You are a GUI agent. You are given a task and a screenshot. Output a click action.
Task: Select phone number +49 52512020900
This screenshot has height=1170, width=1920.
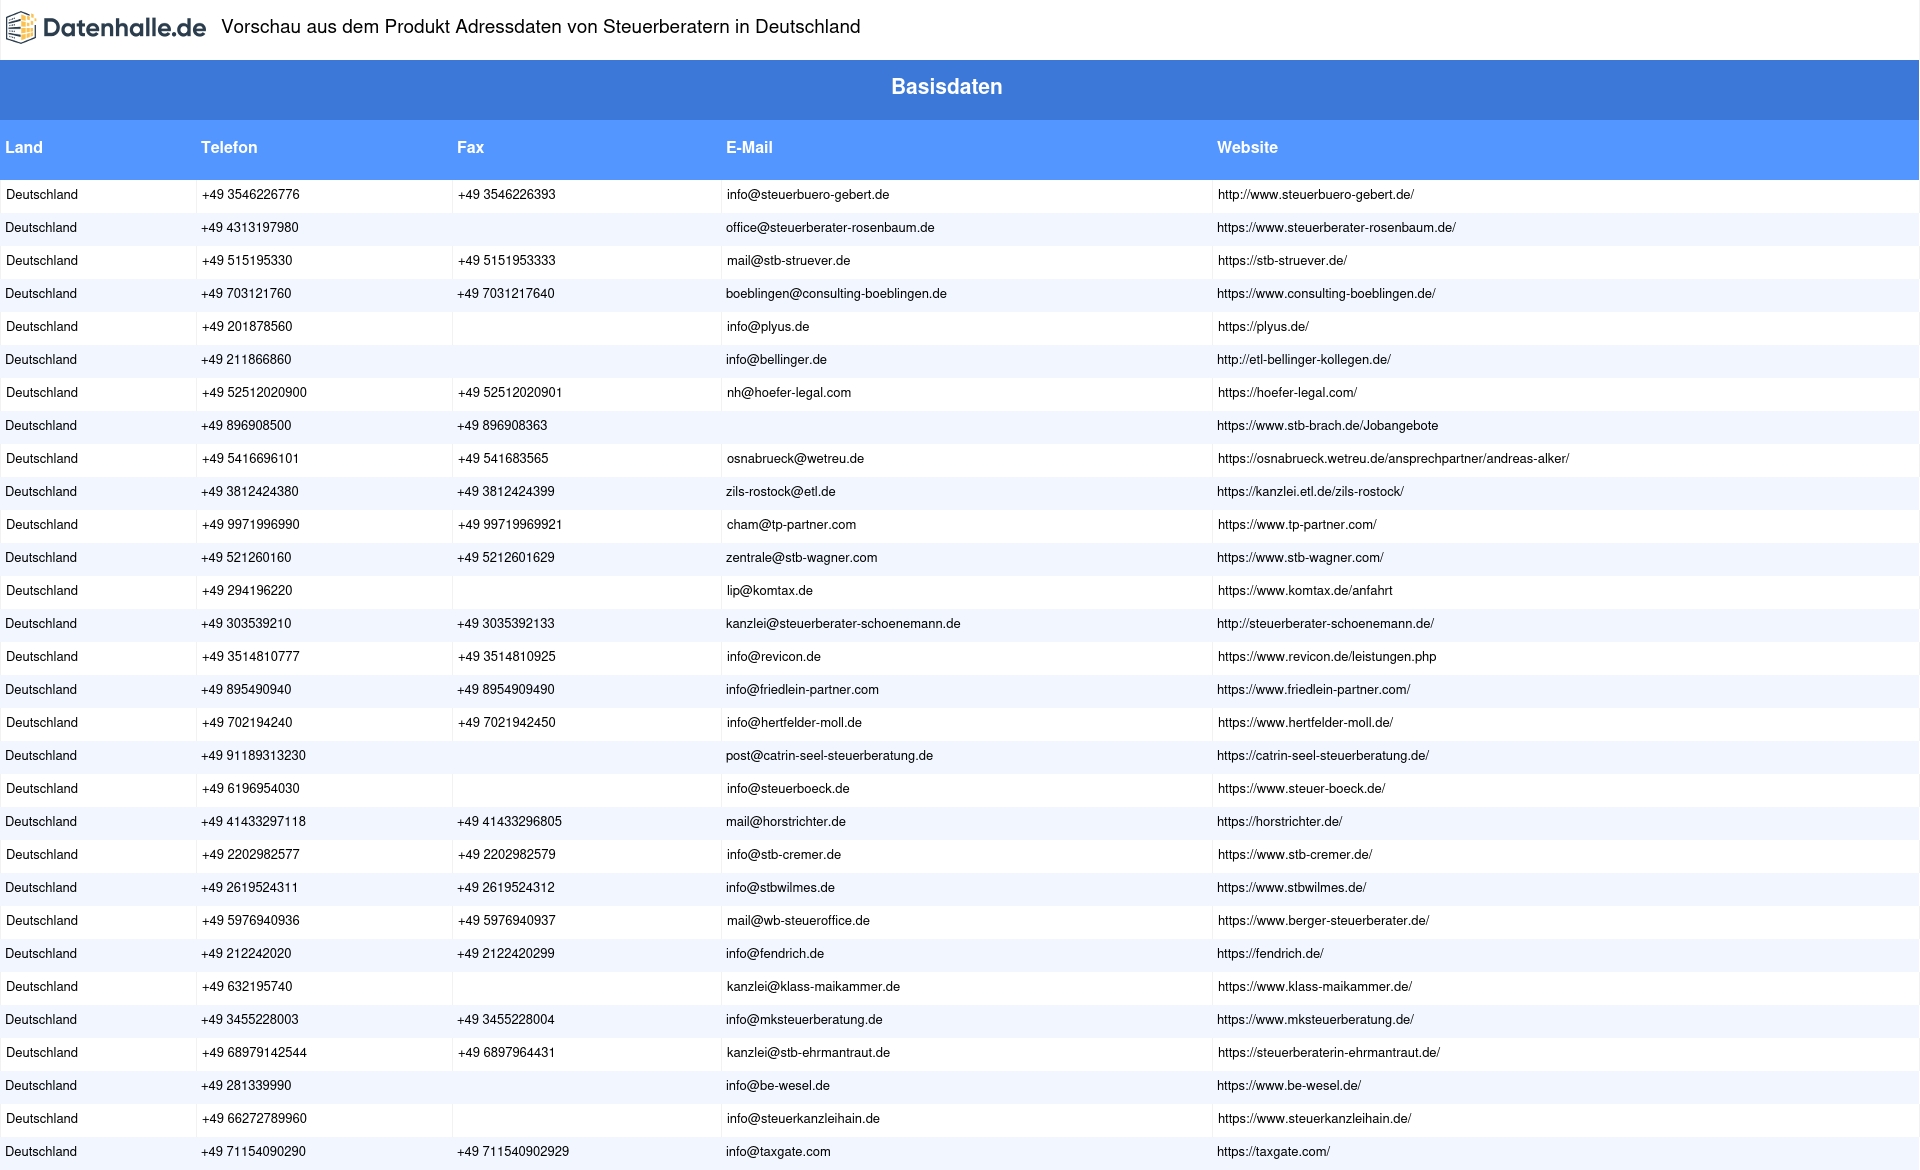point(254,393)
